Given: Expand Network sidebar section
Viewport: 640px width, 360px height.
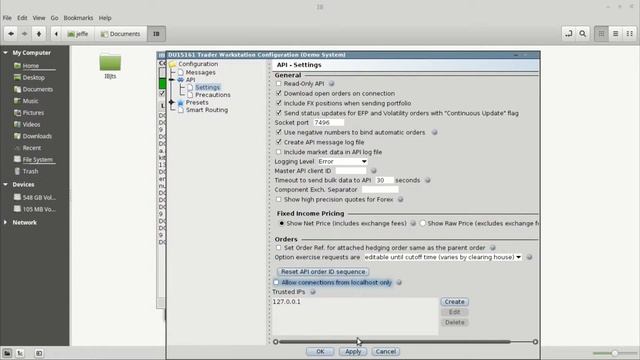Looking at the screenshot, I should (5, 222).
